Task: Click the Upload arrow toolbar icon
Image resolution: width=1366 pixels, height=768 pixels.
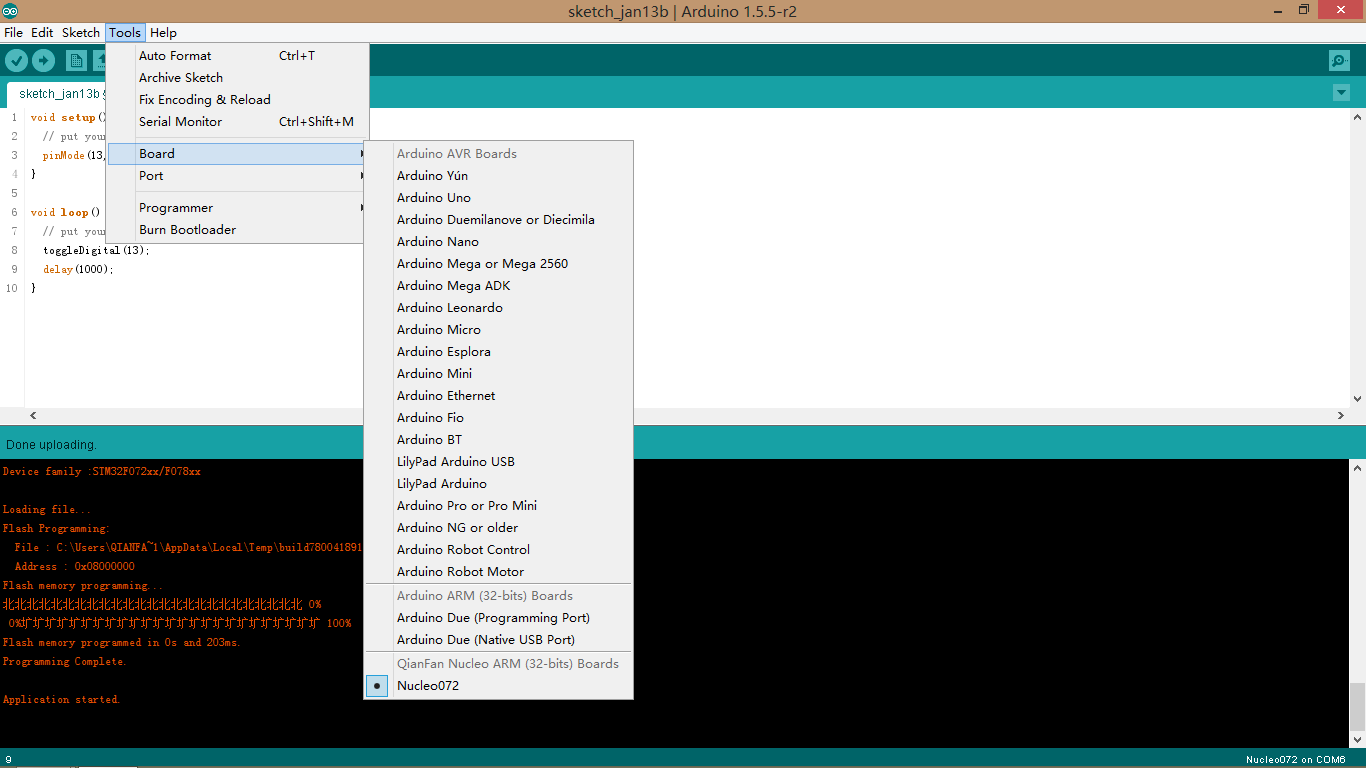Action: click(x=44, y=61)
